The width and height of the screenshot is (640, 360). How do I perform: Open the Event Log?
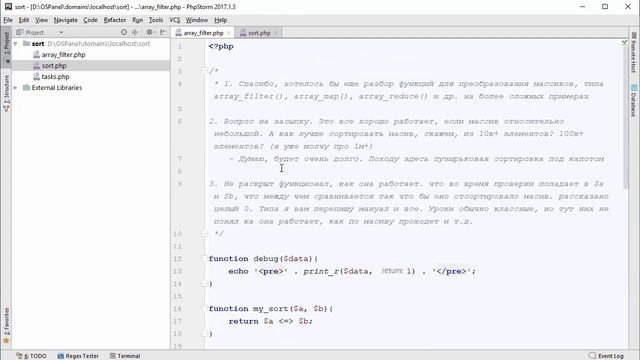pos(606,356)
